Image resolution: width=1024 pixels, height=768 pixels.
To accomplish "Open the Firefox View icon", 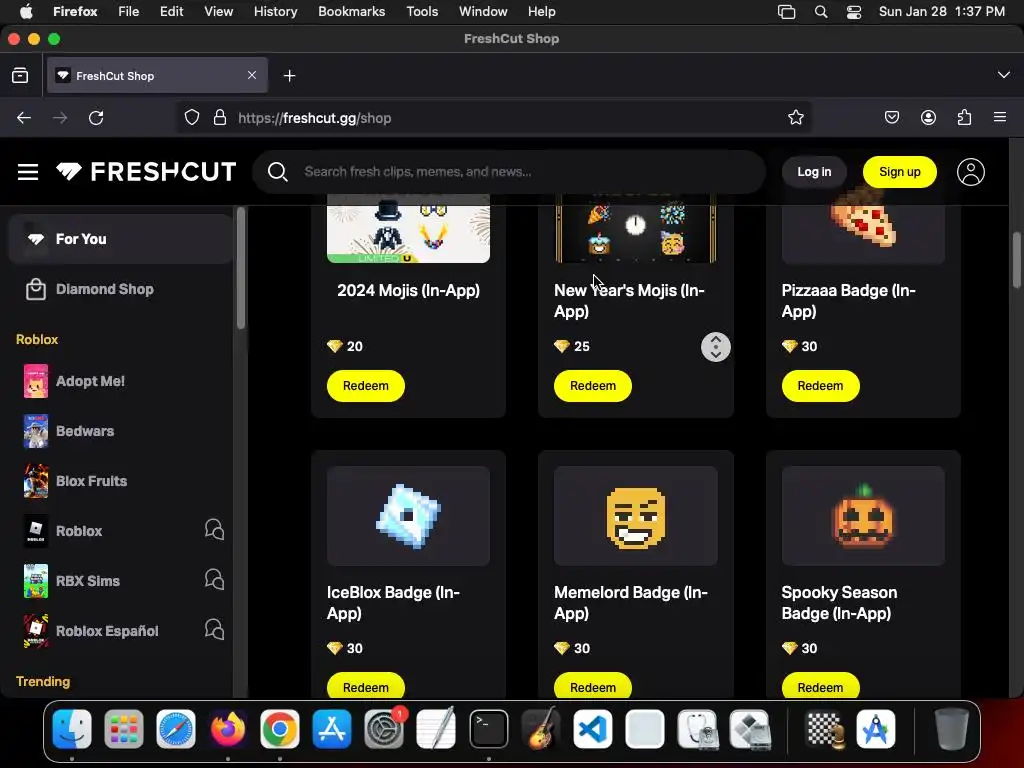I will click(x=20, y=76).
